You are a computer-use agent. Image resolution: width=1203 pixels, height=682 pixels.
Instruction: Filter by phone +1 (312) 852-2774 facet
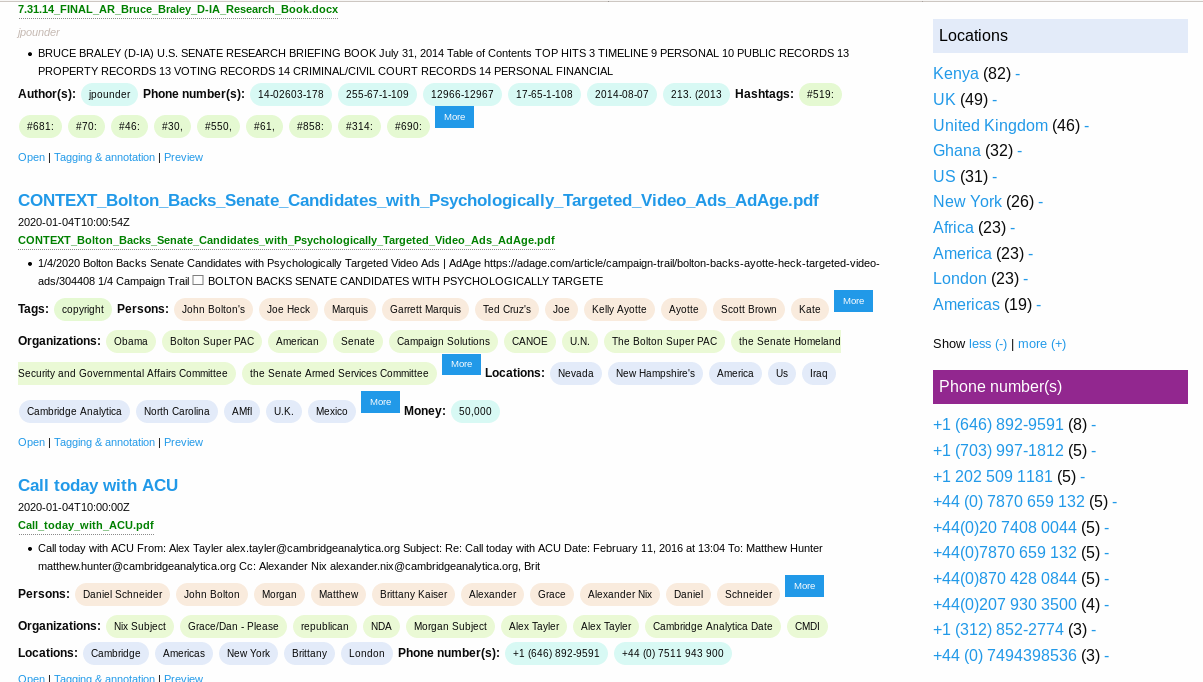point(998,630)
